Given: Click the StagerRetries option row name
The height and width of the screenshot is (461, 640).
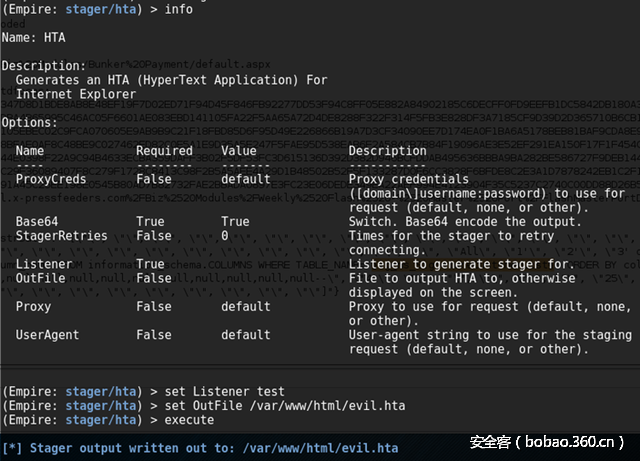Looking at the screenshot, I should 61,235.
